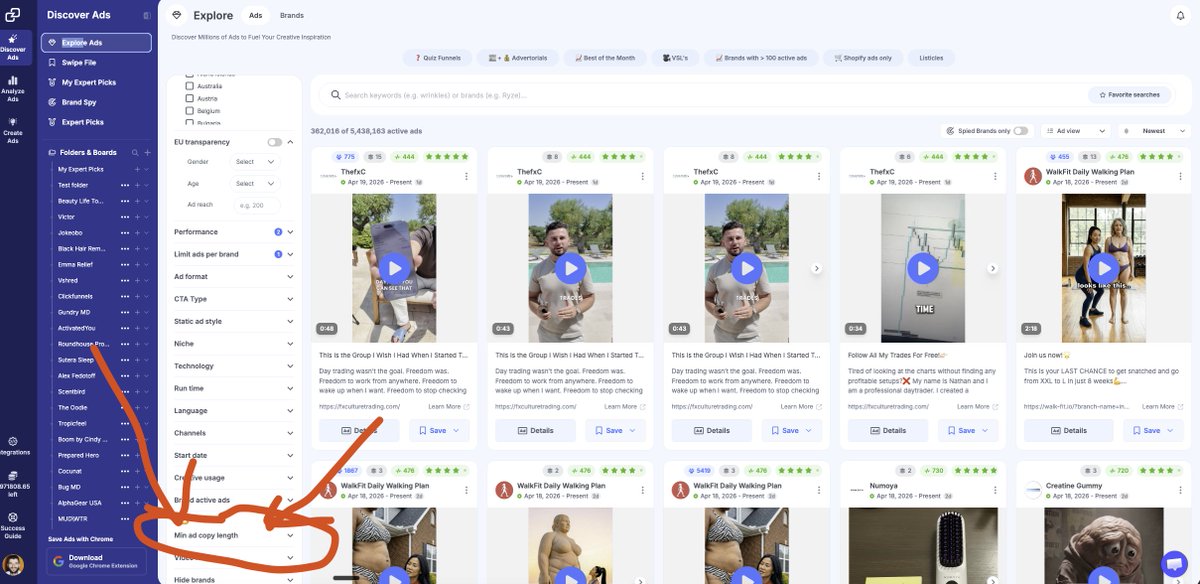This screenshot has width=1200, height=584.
Task: Click the Details button on the 0:48 ad card
Action: click(x=359, y=430)
